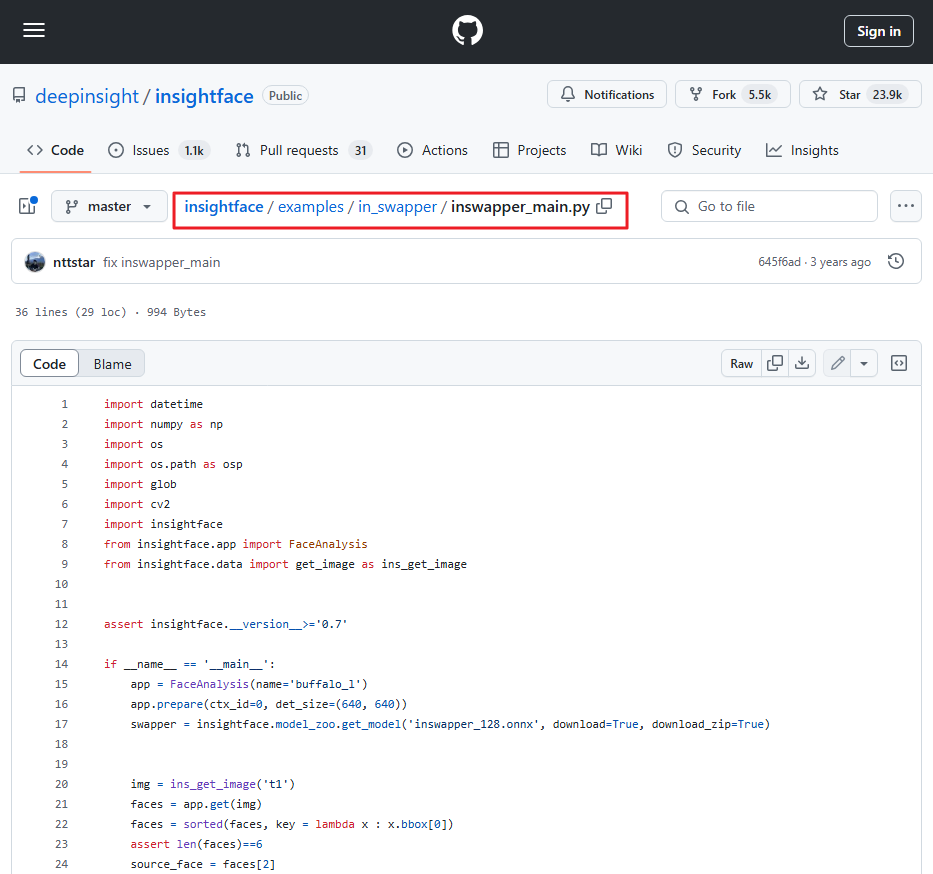Click the '36 lines (29 loc)' info text
The width and height of the screenshot is (933, 874).
71,312
